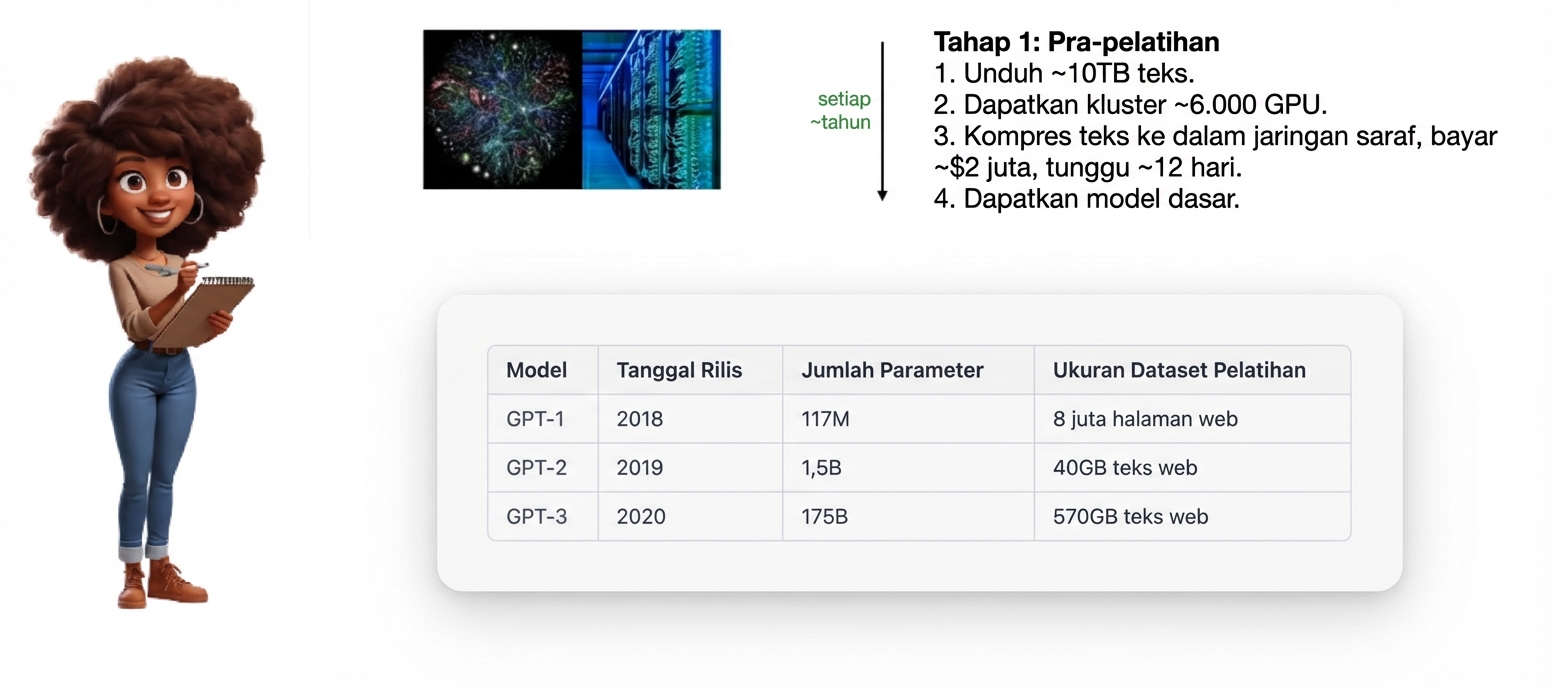Select the "8 juta halaman web" cell

[1145, 419]
